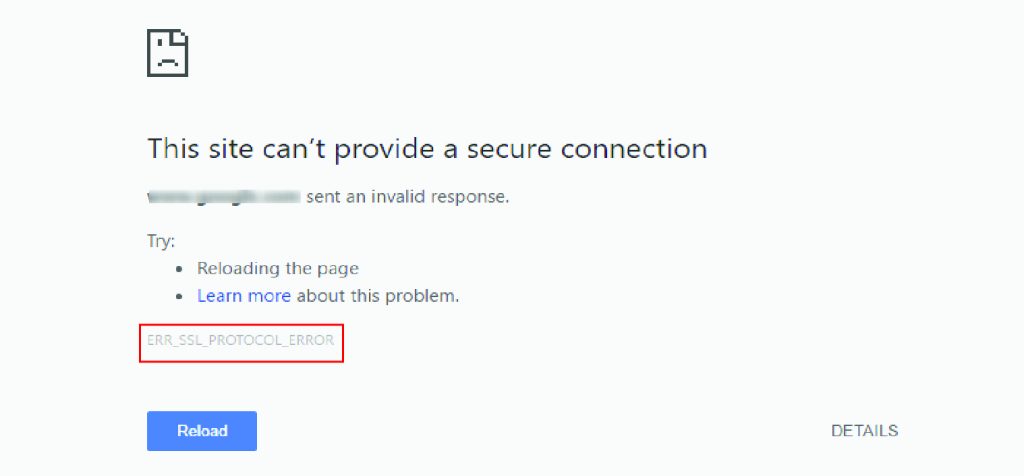Select the ERR_SSL_PROTOCOL_ERROR code text
Image resolution: width=1024 pixels, height=476 pixels.
click(241, 340)
